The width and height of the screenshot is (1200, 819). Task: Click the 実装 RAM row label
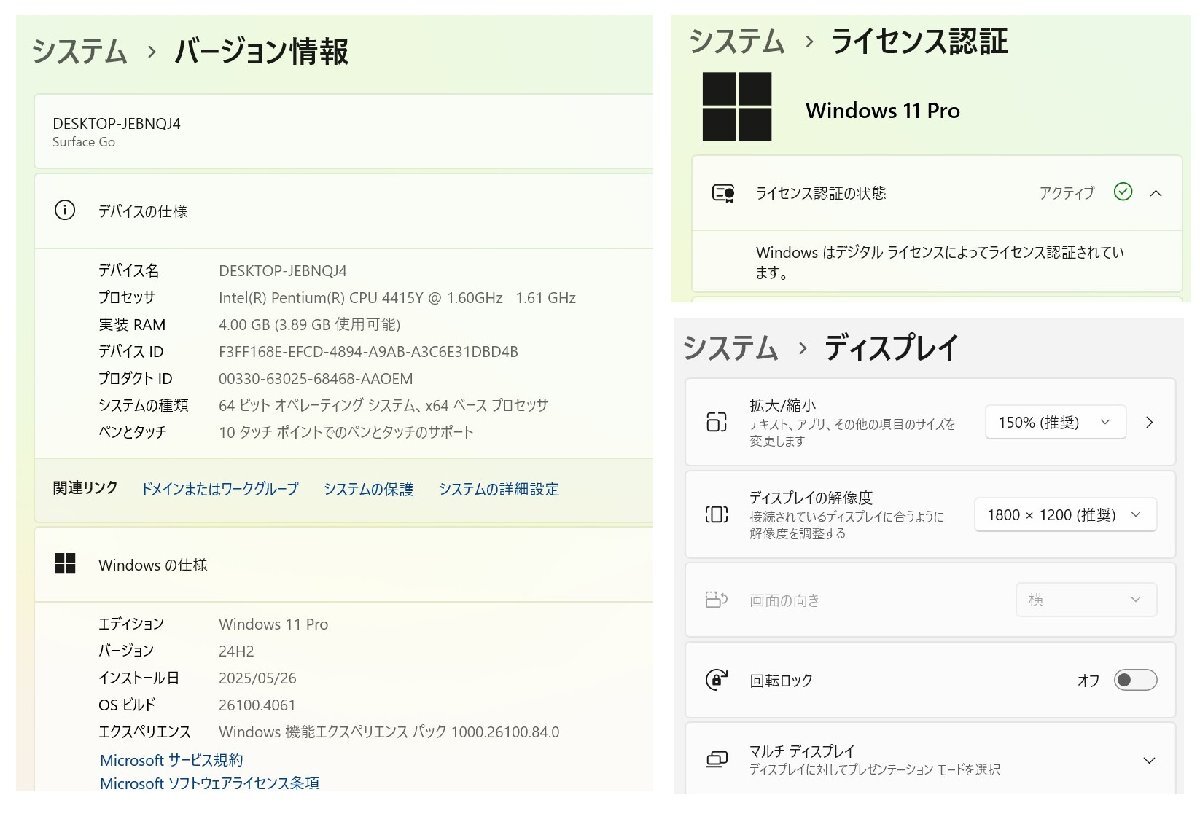132,325
